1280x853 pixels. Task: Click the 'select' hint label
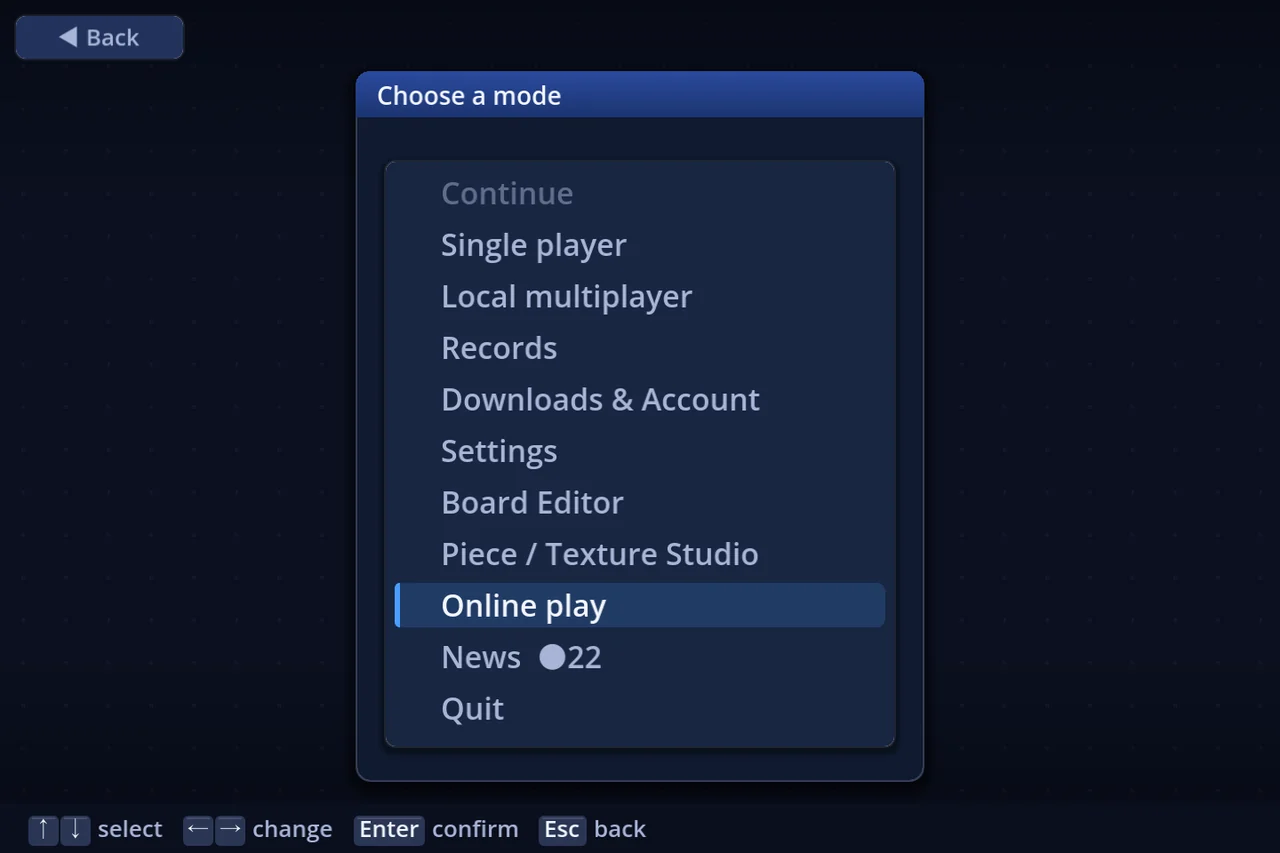tap(130, 829)
